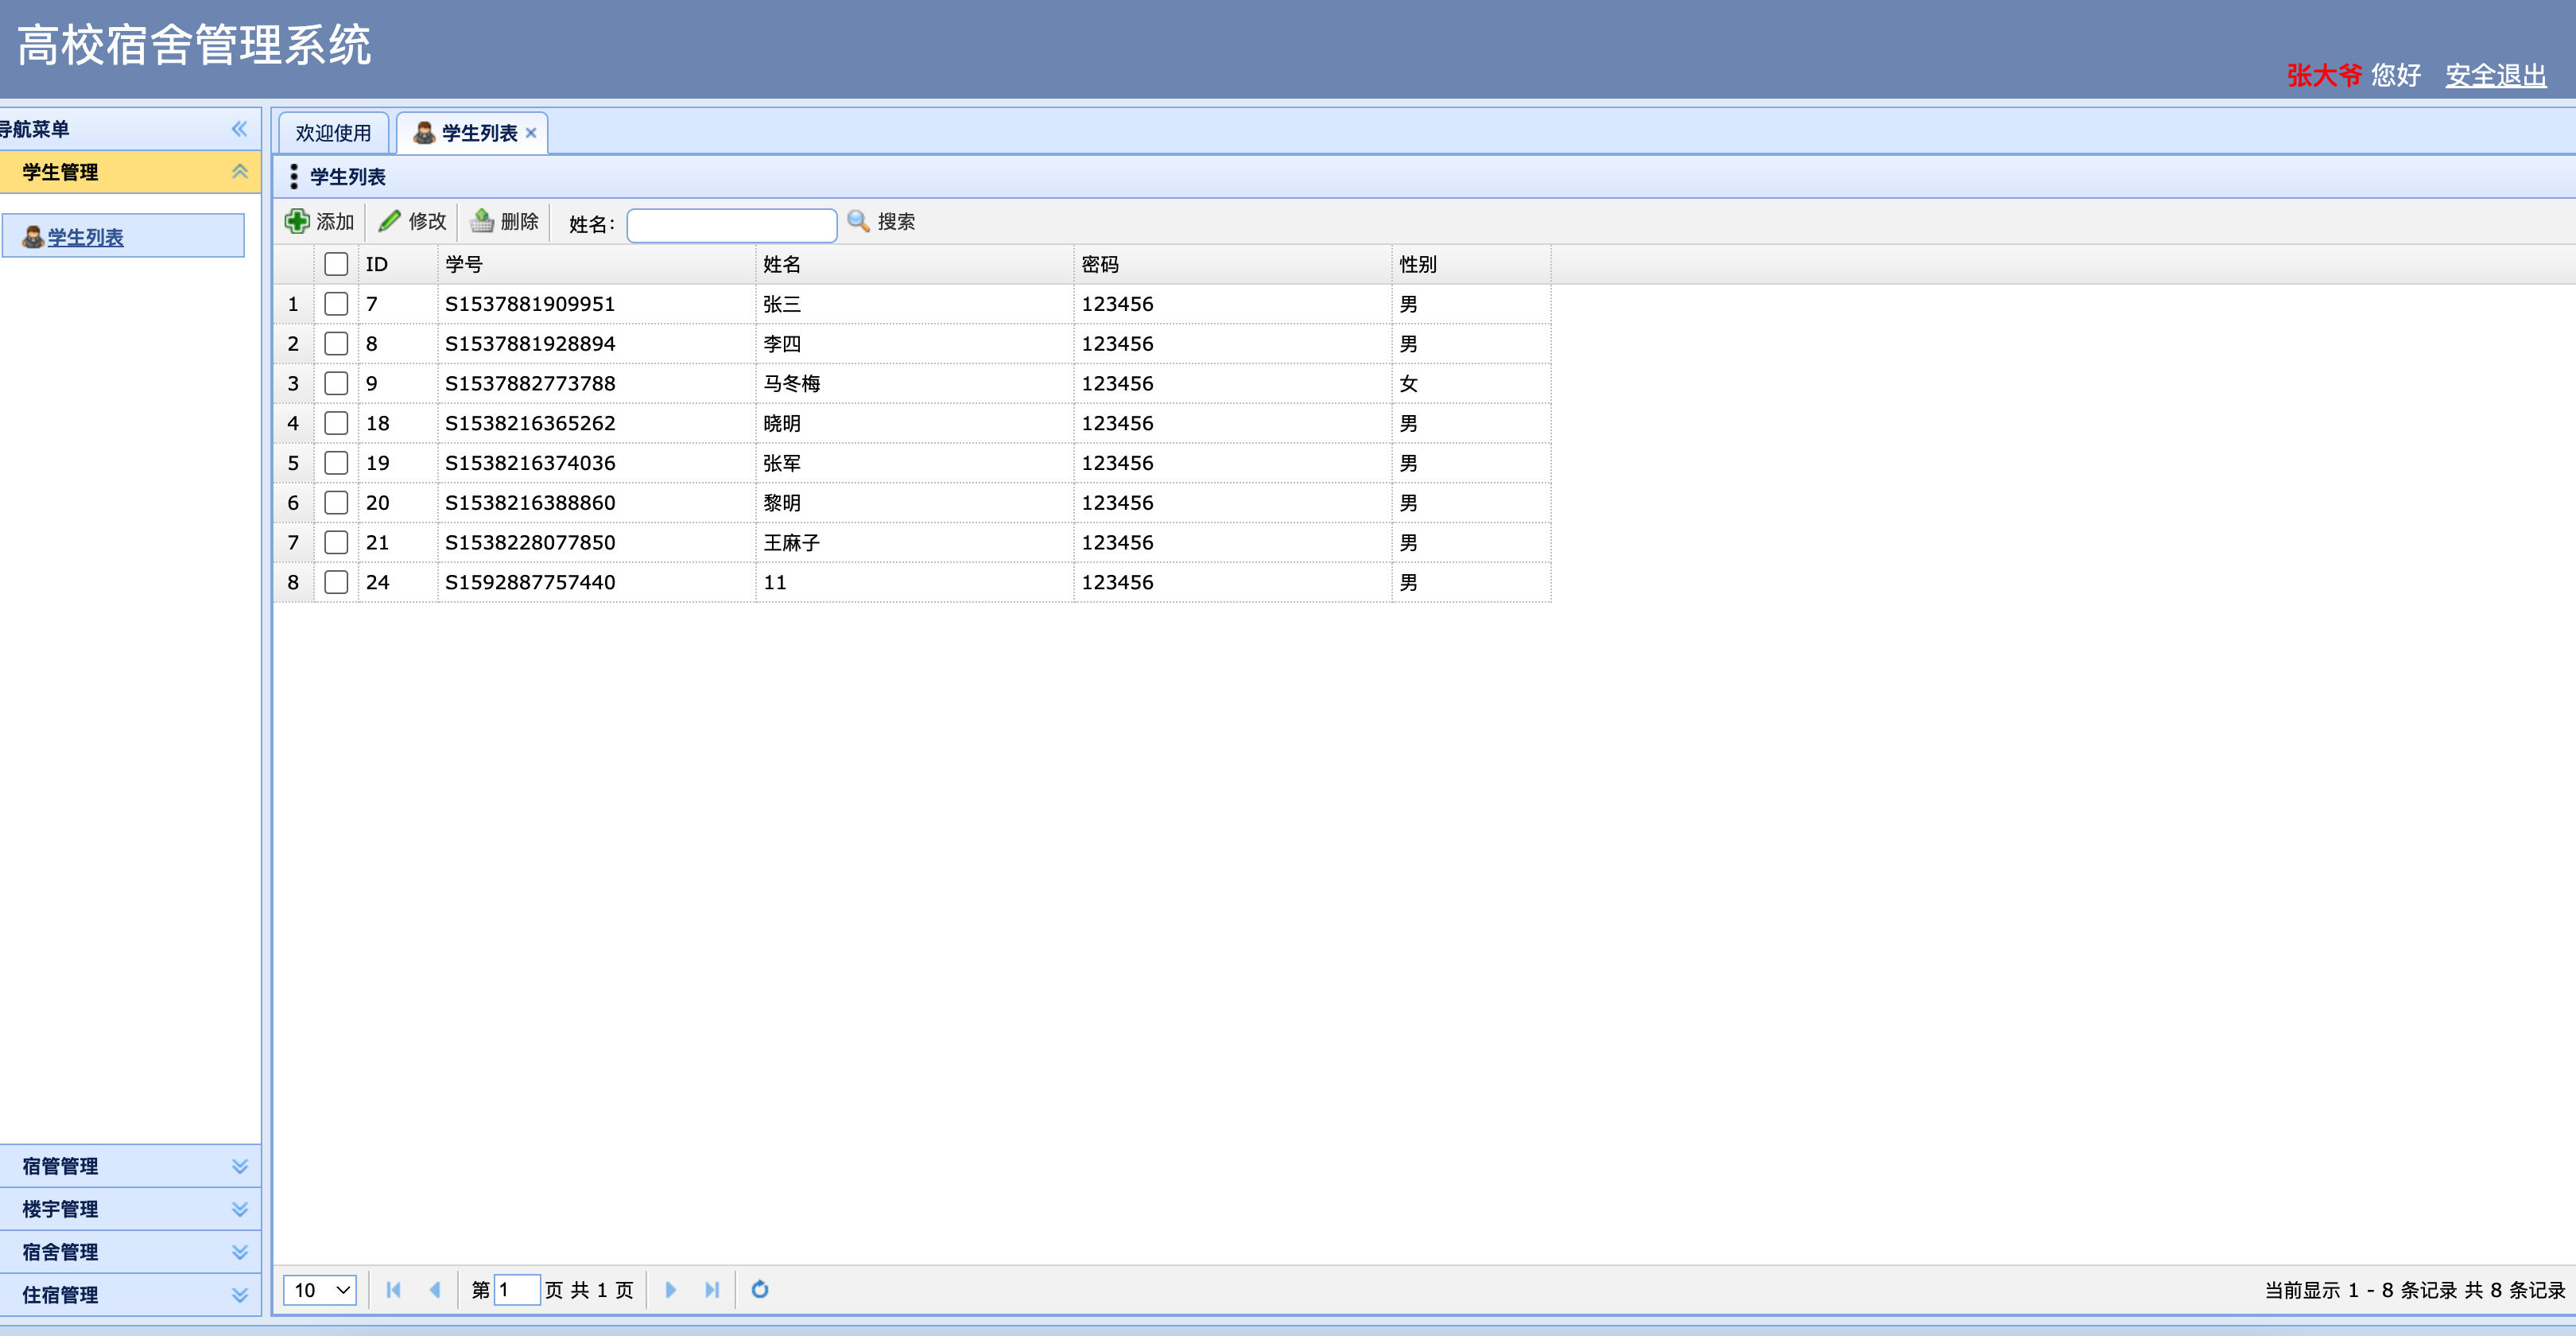Jump to the first page with the pager icon
This screenshot has width=2576, height=1336.
394,1289
